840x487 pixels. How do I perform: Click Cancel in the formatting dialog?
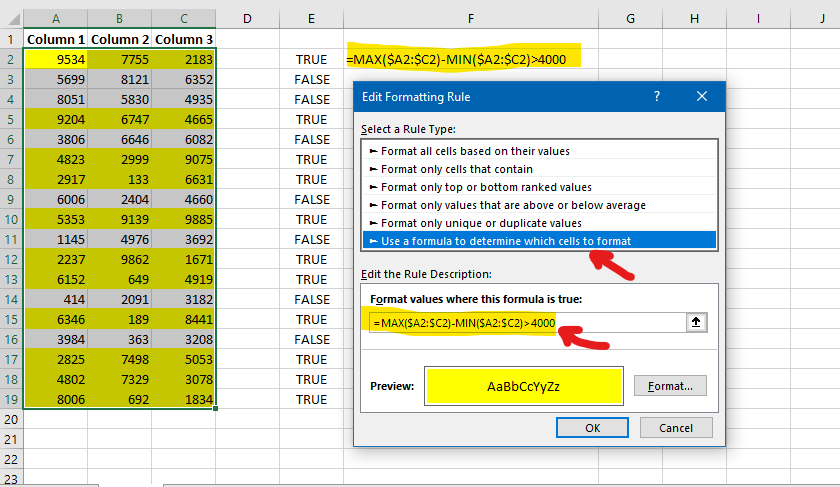[676, 428]
